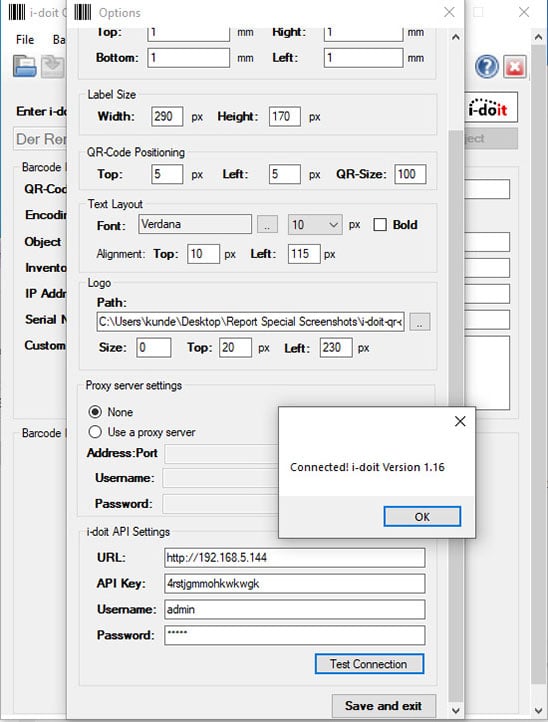Click the API Username field showing admin
This screenshot has width=548, height=722.
(295, 610)
